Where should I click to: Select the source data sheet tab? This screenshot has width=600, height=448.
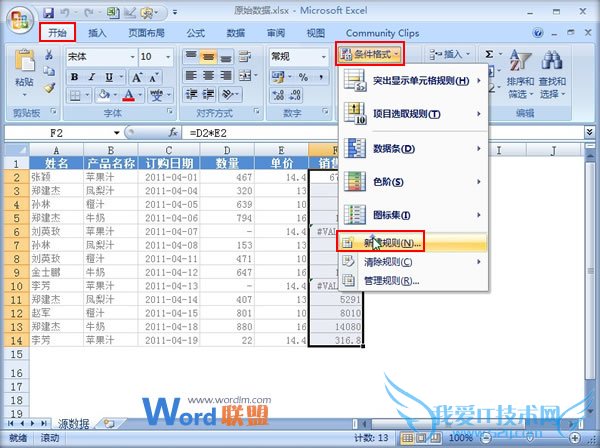[73, 424]
